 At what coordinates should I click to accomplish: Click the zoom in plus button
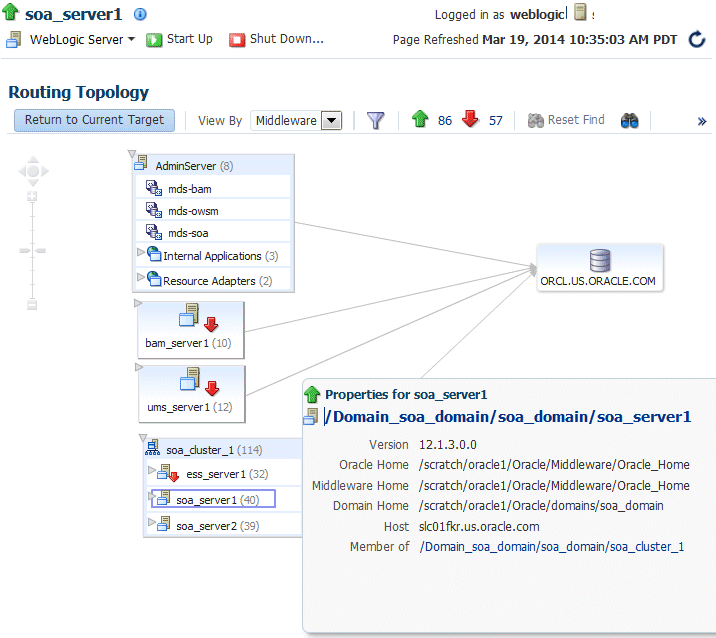point(32,196)
